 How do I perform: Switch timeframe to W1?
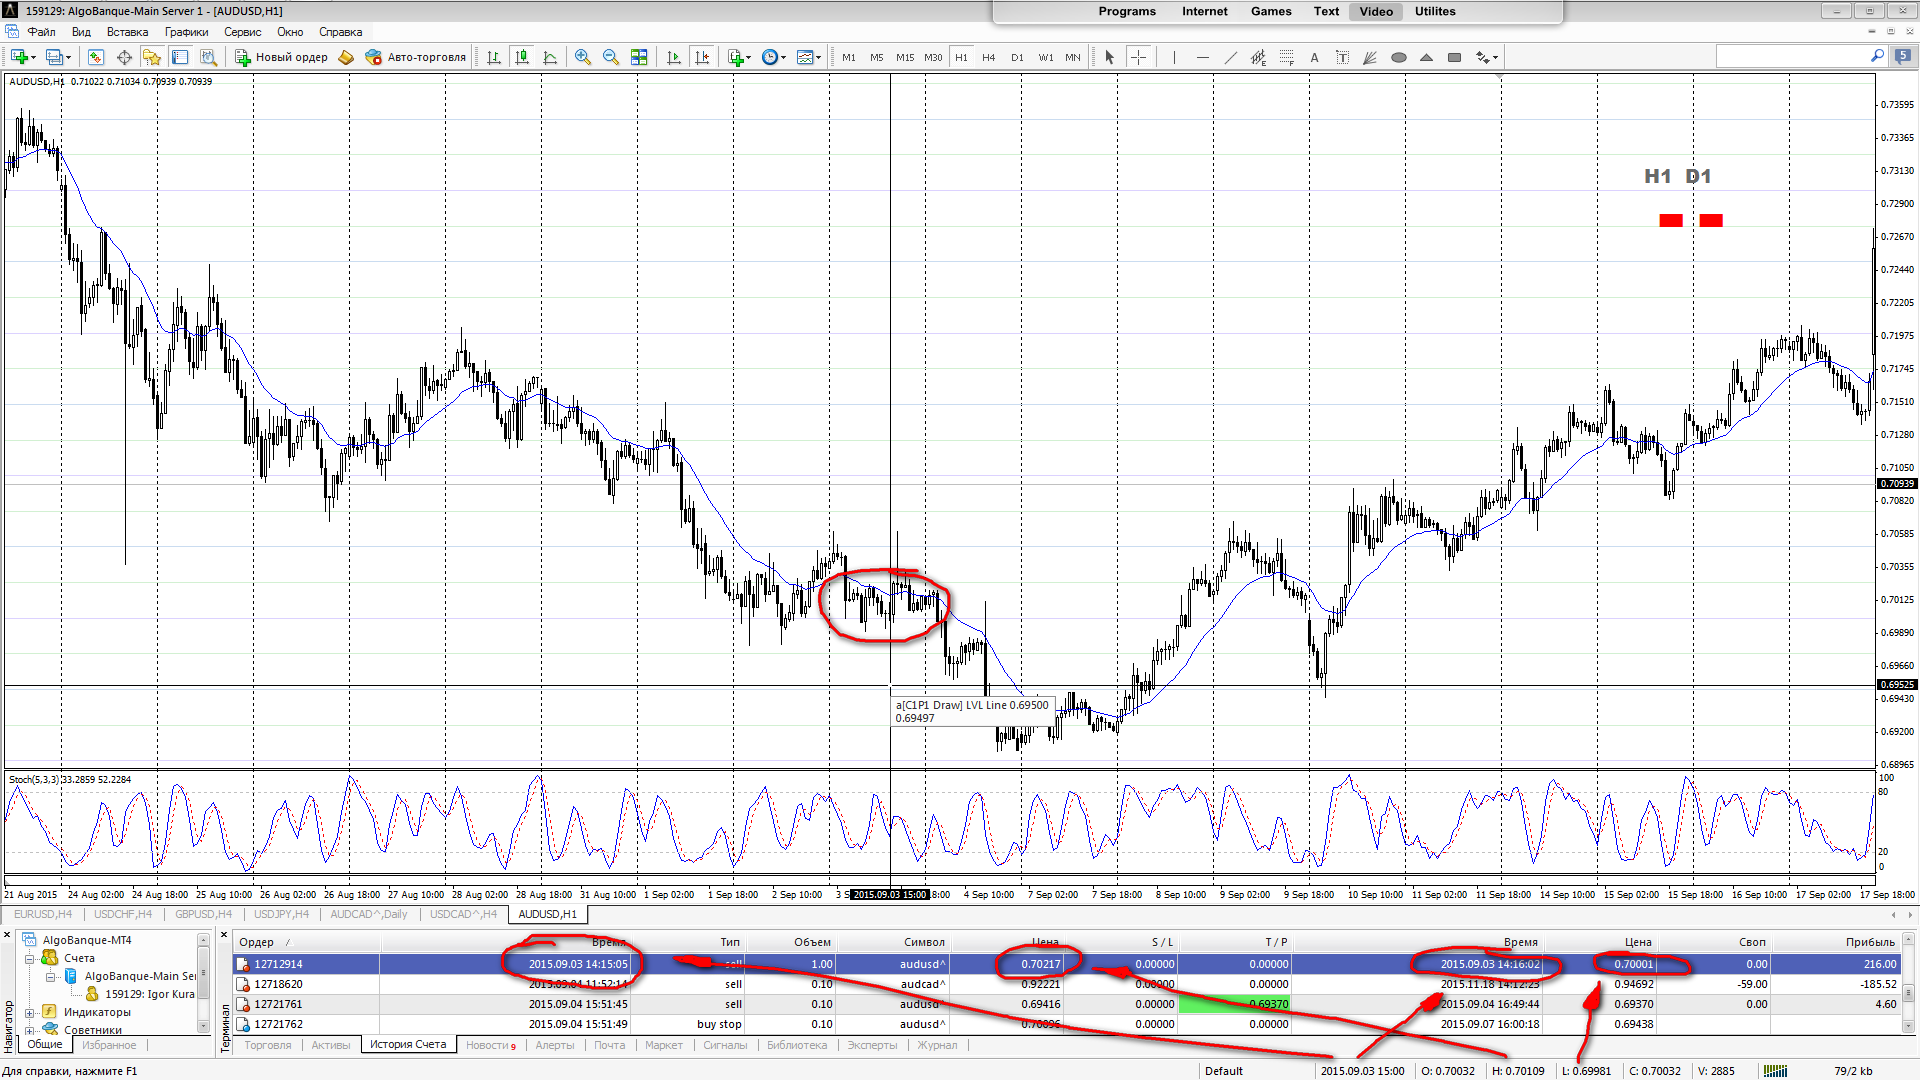click(1046, 57)
